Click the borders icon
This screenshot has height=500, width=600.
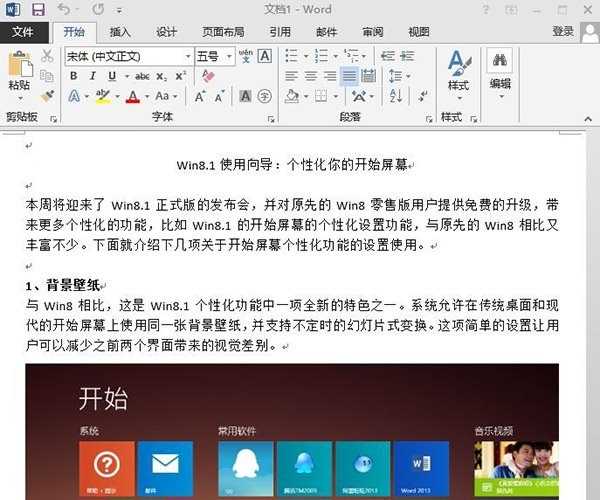click(x=321, y=96)
